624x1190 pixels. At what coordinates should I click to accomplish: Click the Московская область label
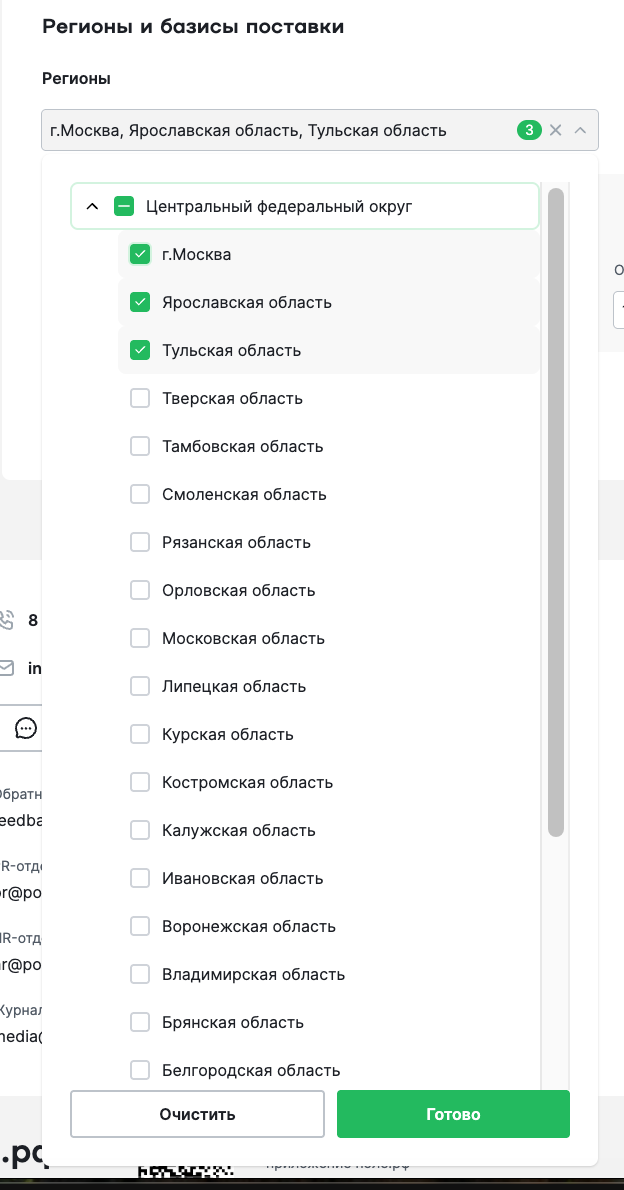point(244,638)
